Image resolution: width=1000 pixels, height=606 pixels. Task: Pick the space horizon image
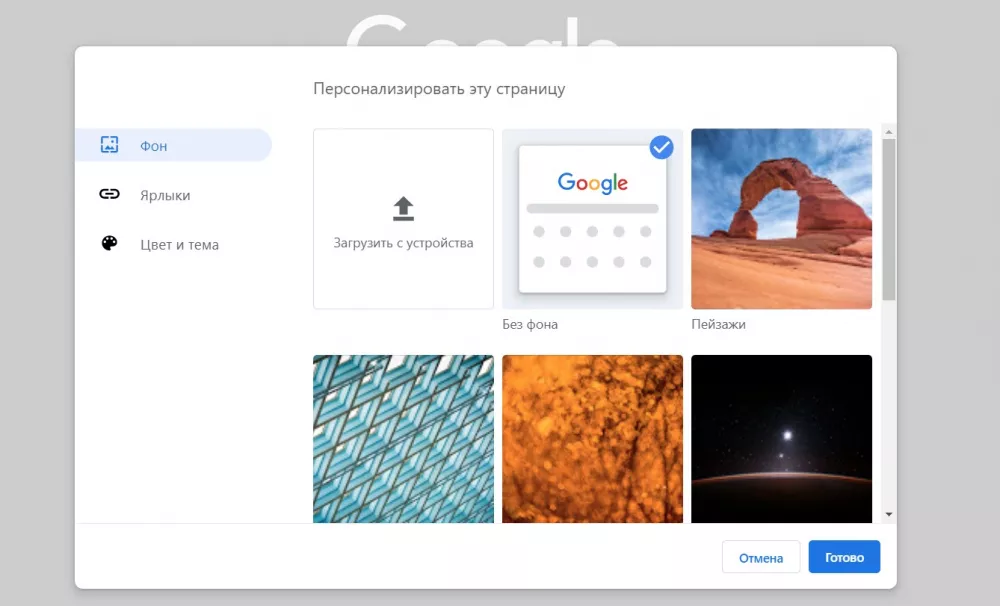click(781, 438)
